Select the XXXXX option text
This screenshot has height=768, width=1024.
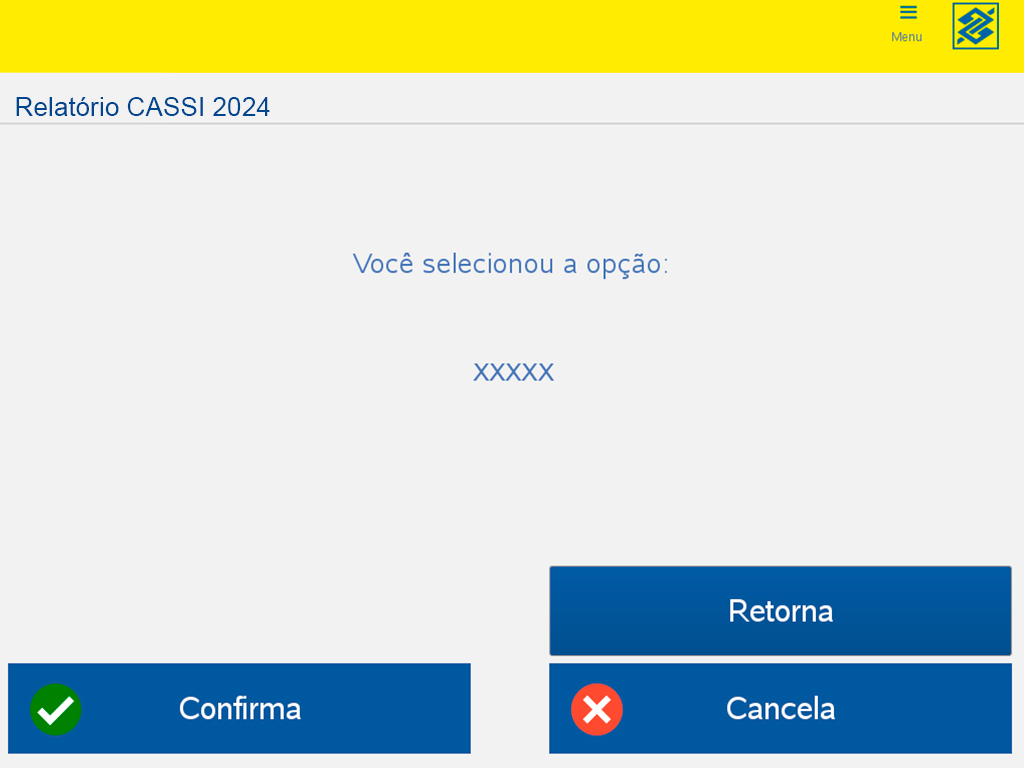coord(513,372)
